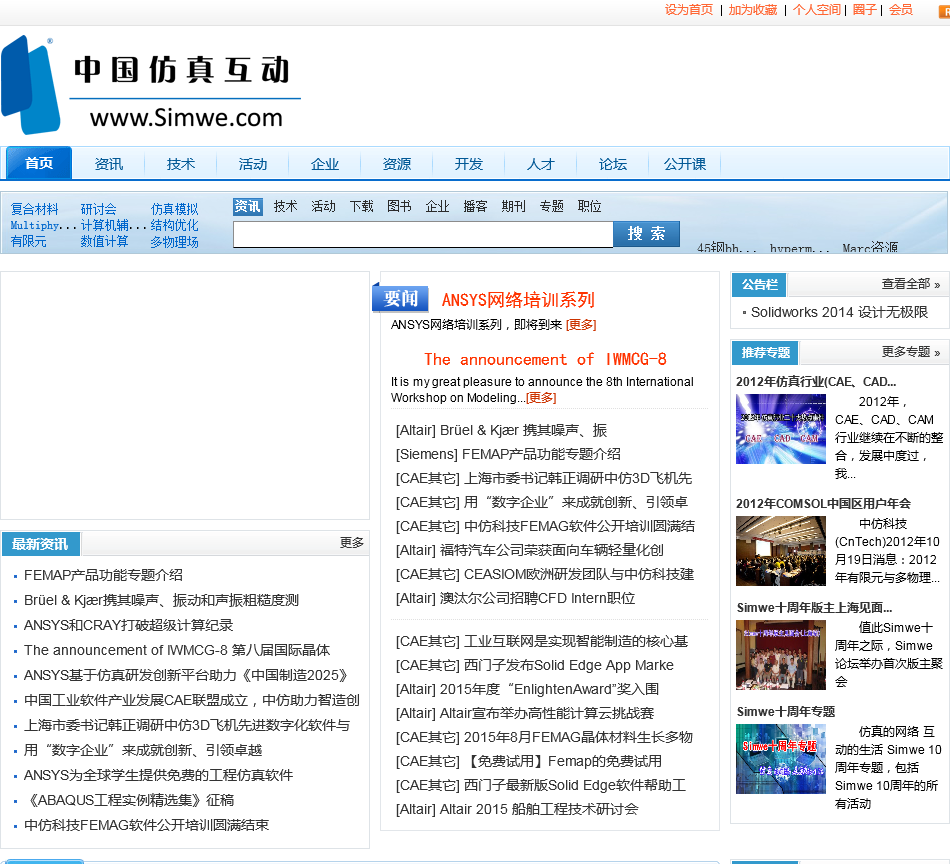This screenshot has height=864, width=950.
Task: Open ANSYS和CRAY打破超级计算纪录 news item
Action: click(128, 625)
